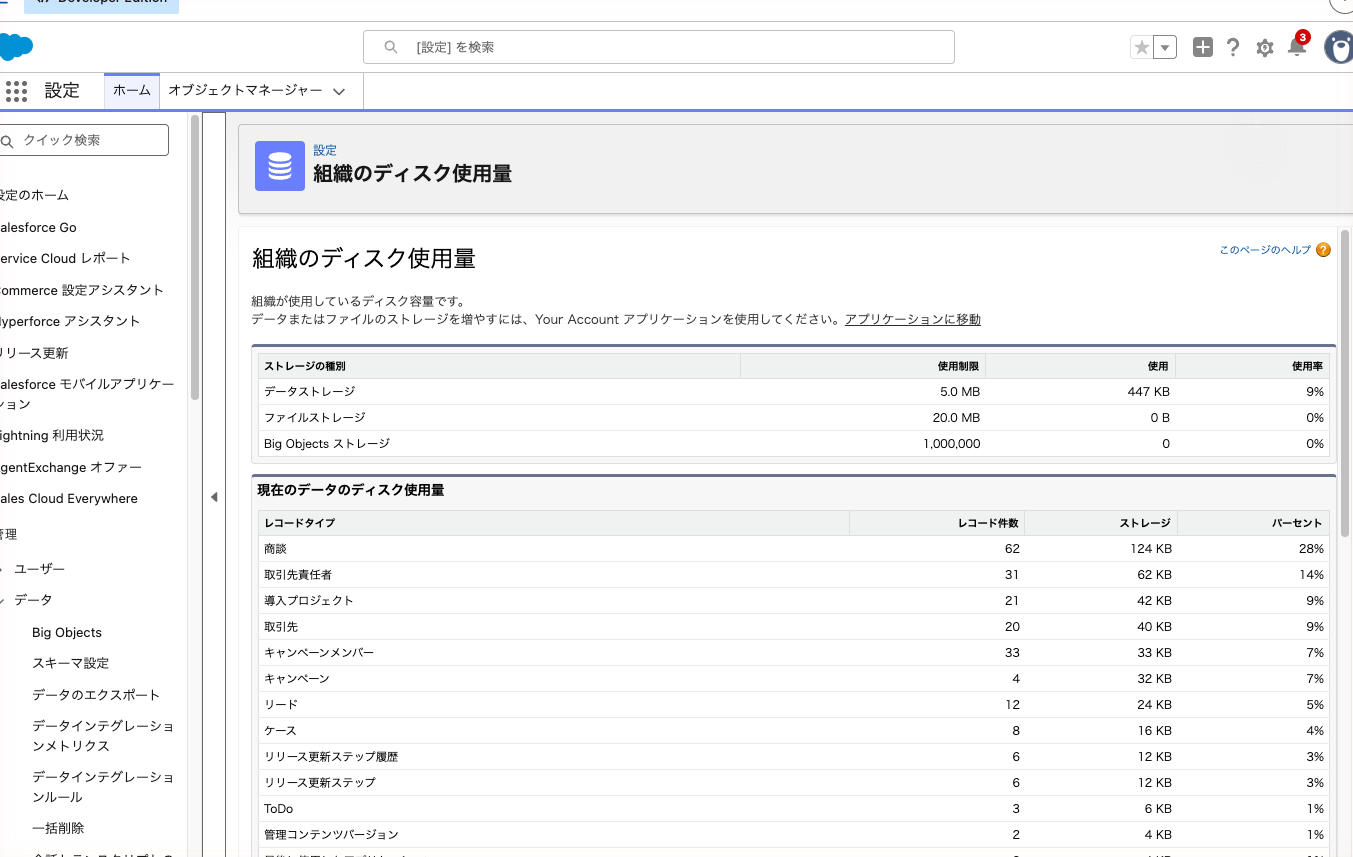Open データインテグレーションメトリクス in the sidebar
The width and height of the screenshot is (1353, 857).
(103, 736)
